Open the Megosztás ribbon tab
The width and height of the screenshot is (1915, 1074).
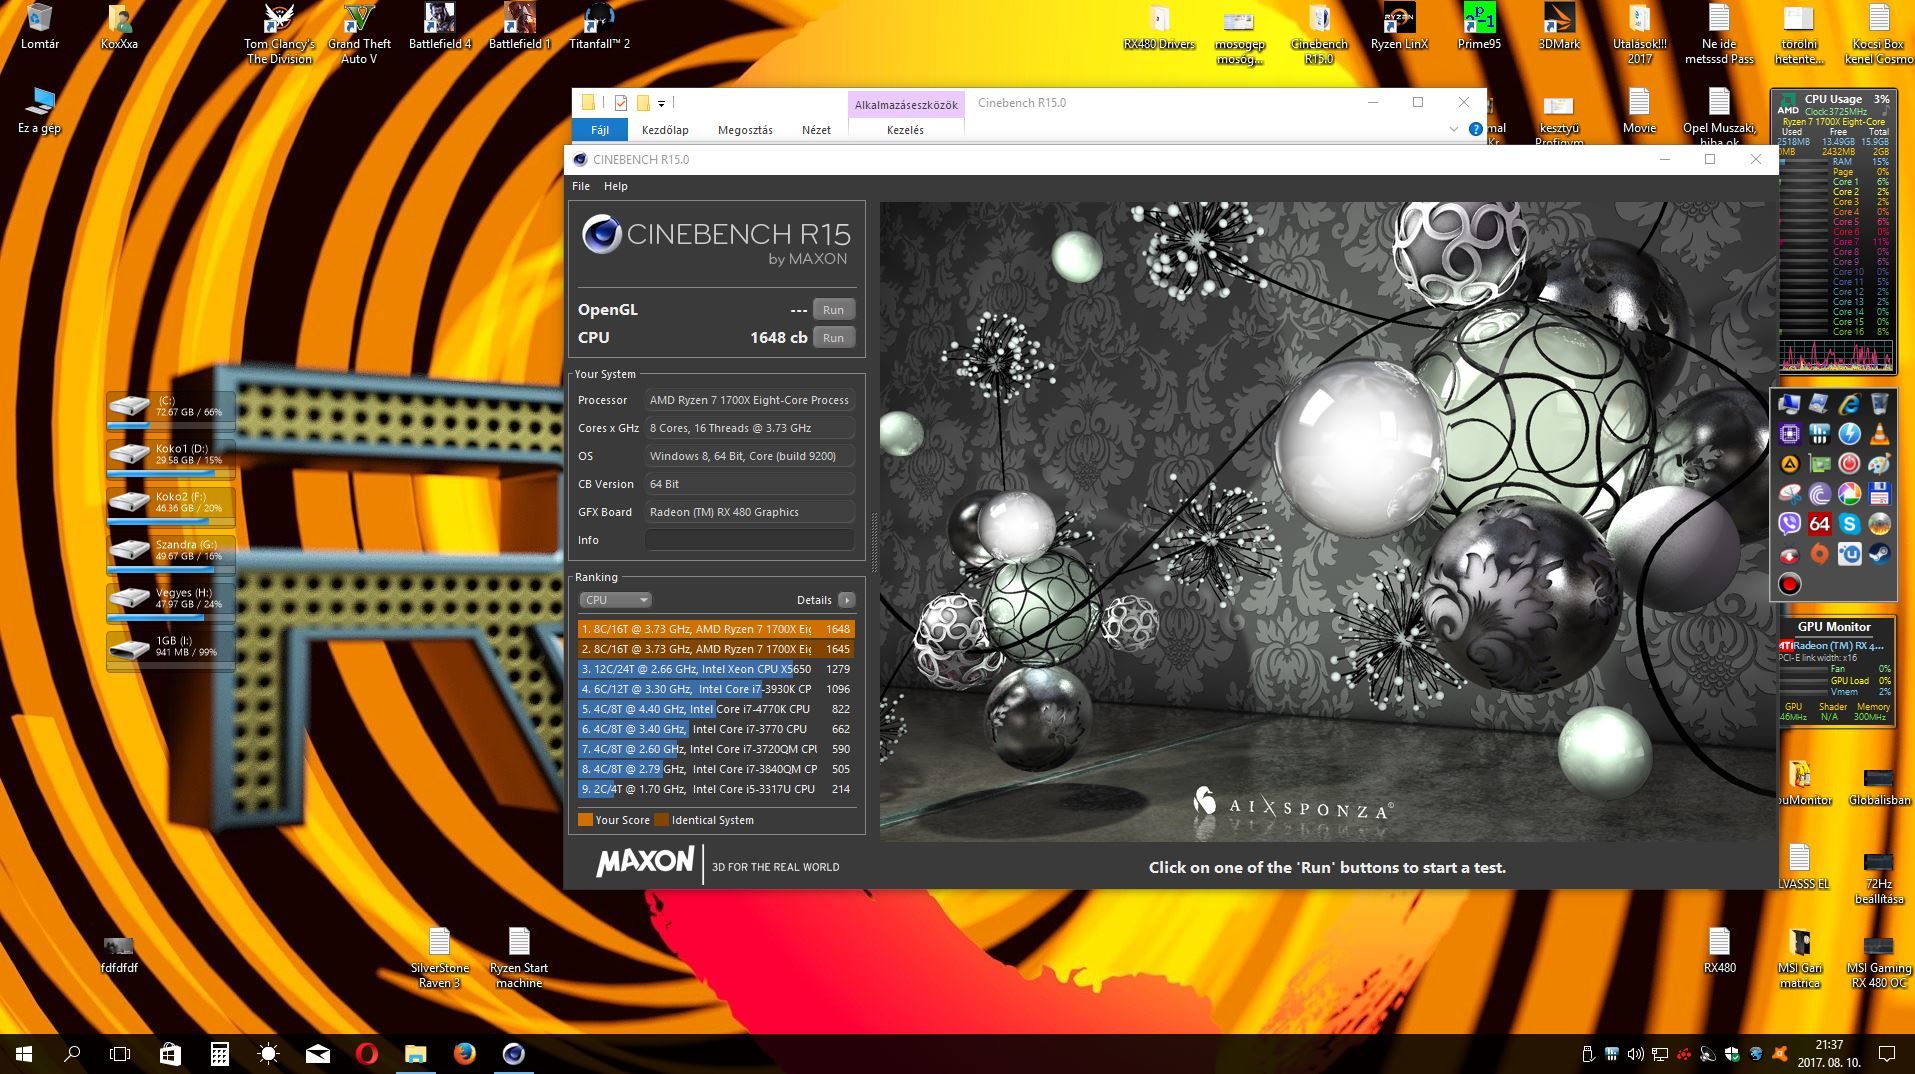[x=745, y=130]
